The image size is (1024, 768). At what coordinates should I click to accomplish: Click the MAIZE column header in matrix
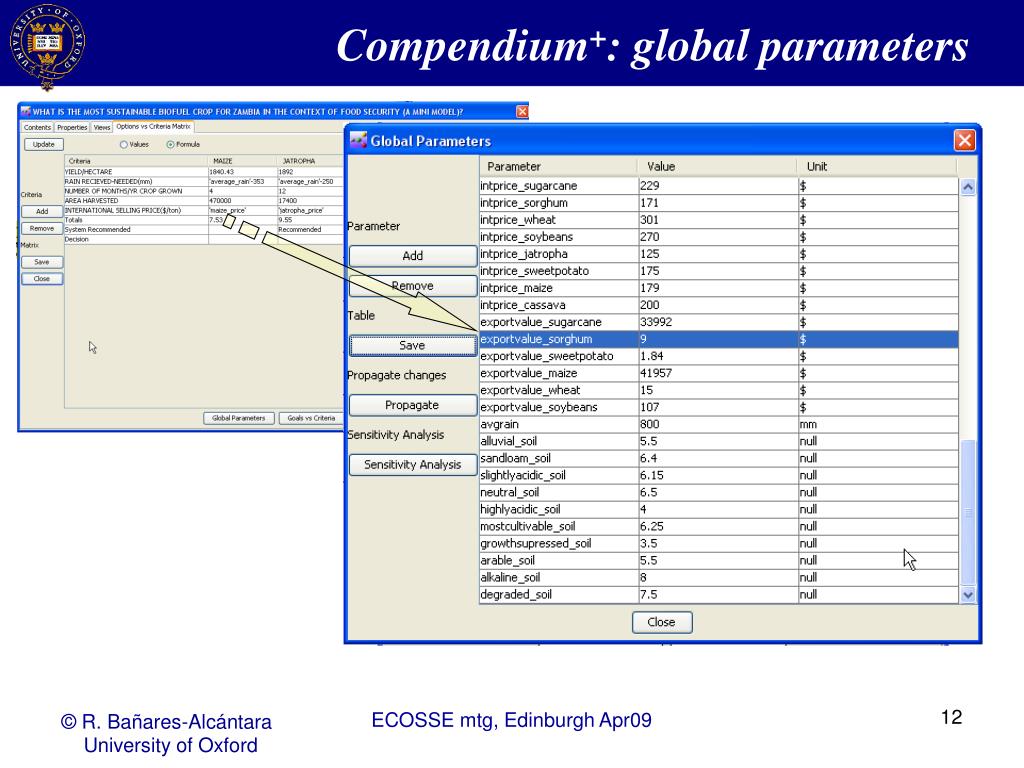pos(242,161)
